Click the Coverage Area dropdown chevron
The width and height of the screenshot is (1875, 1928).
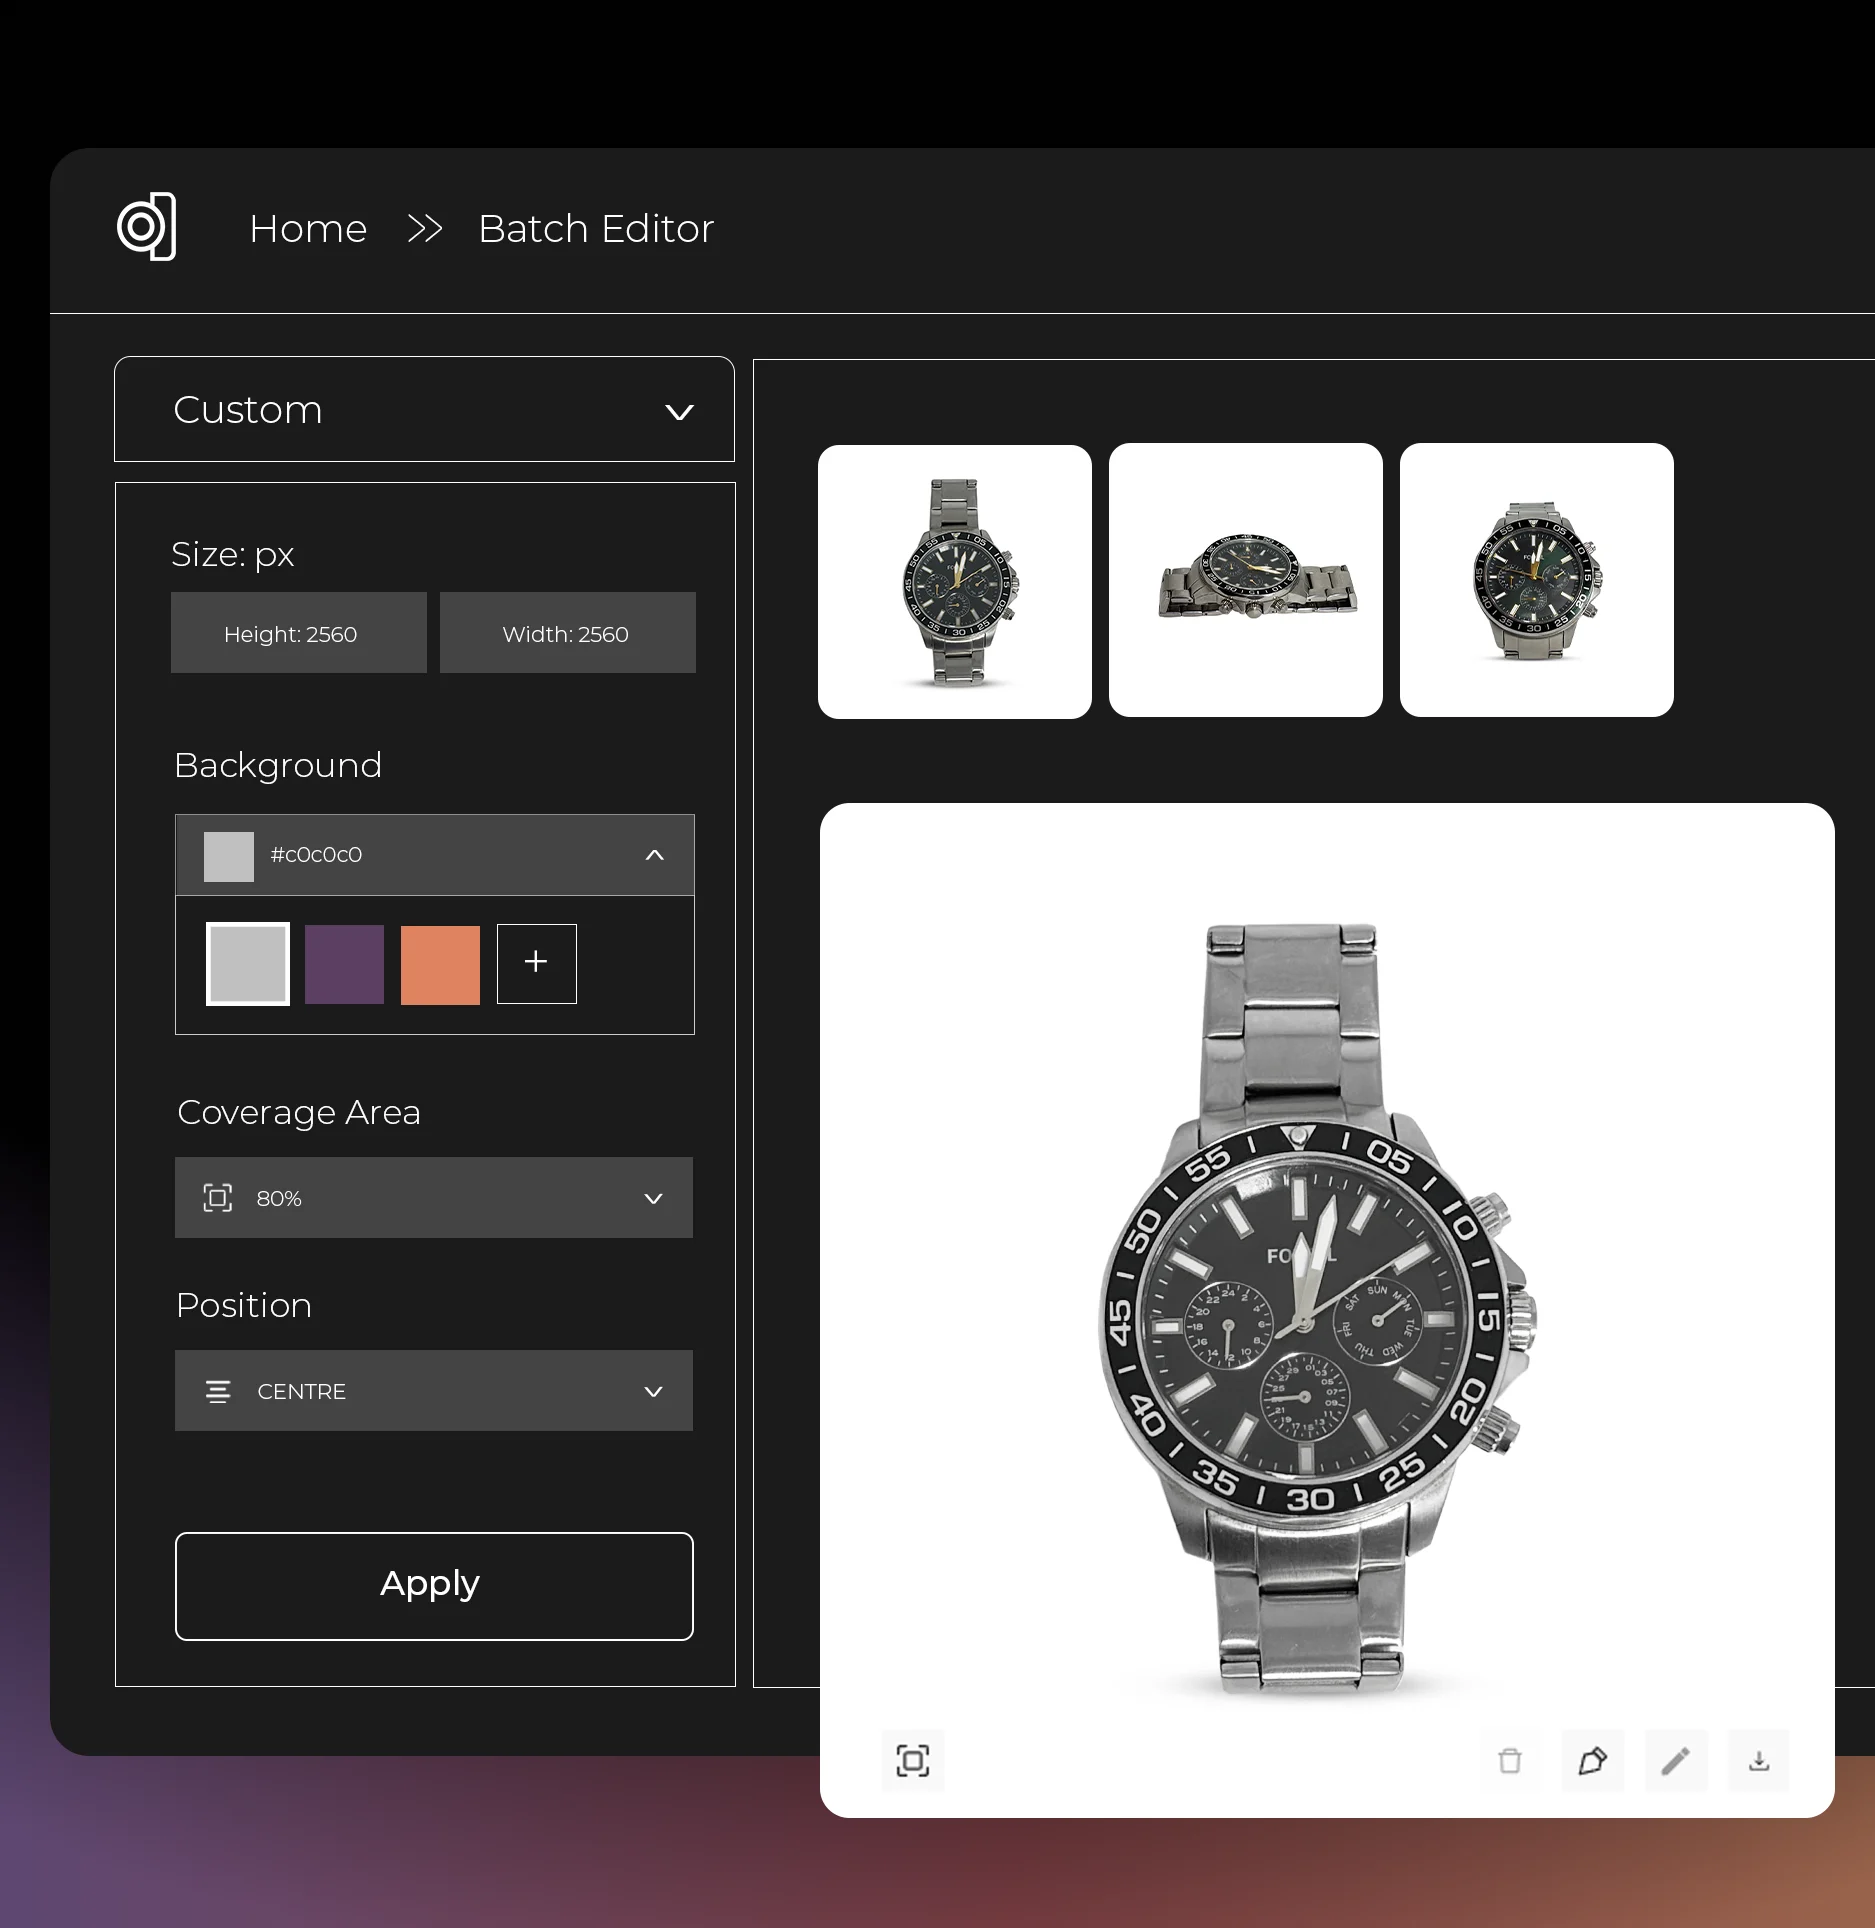coord(653,1199)
